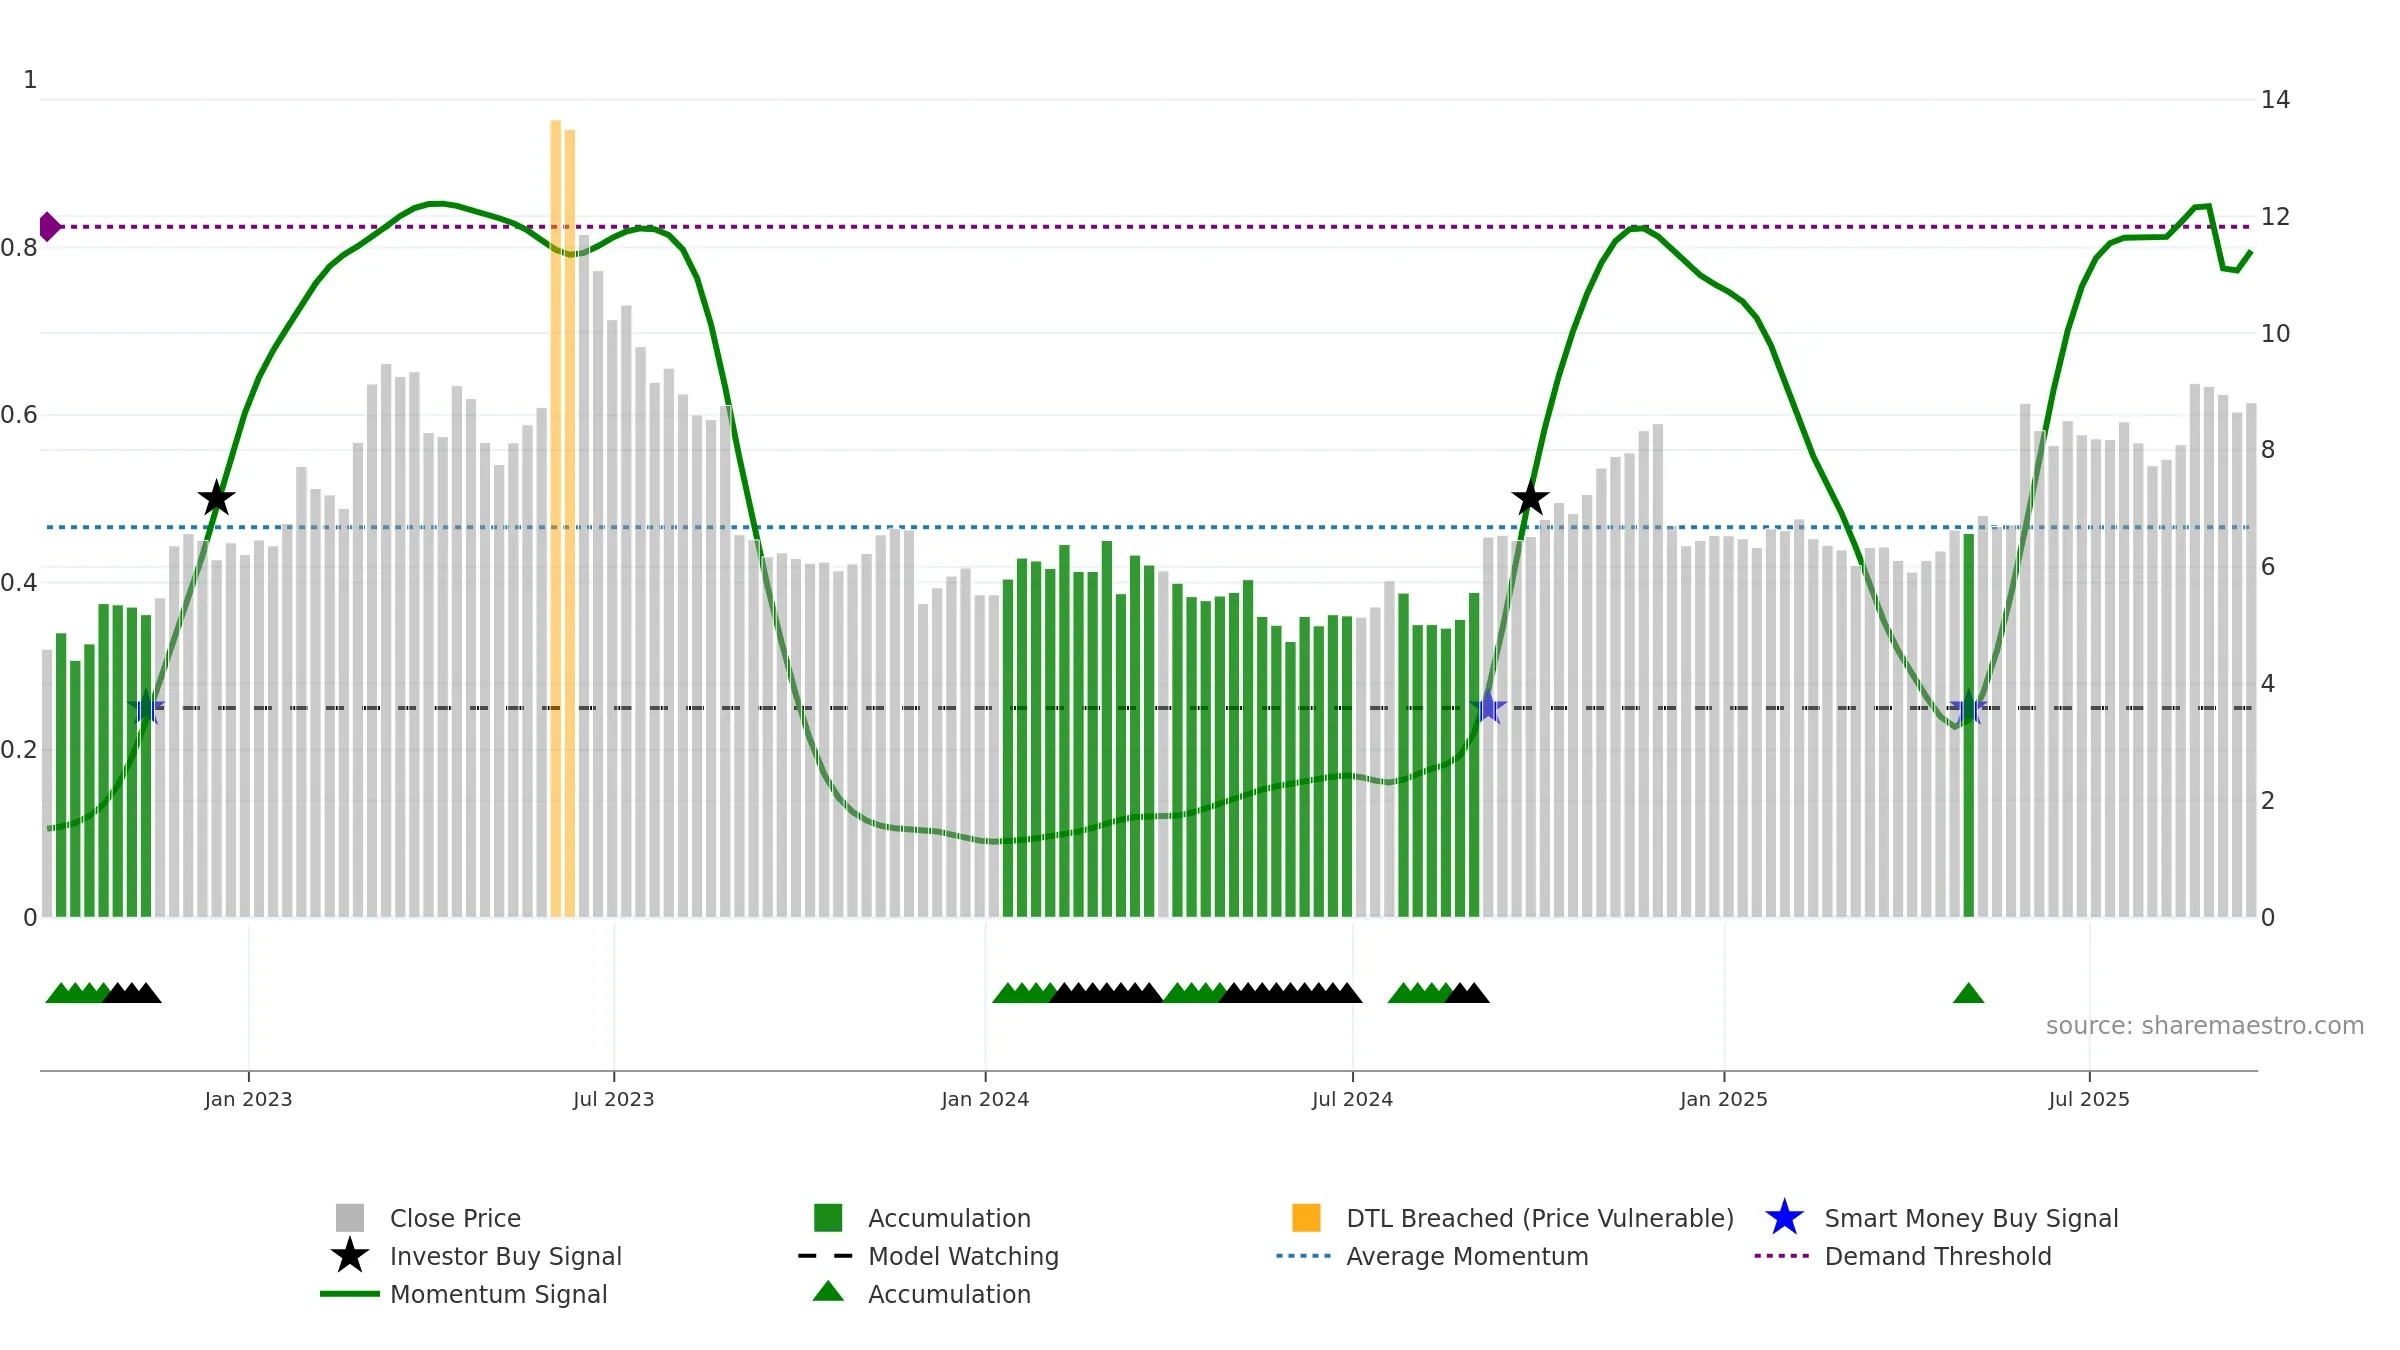Image resolution: width=2400 pixels, height=1350 pixels.
Task: Click the sharemaestro.com source text
Action: pyautogui.click(x=2204, y=1026)
